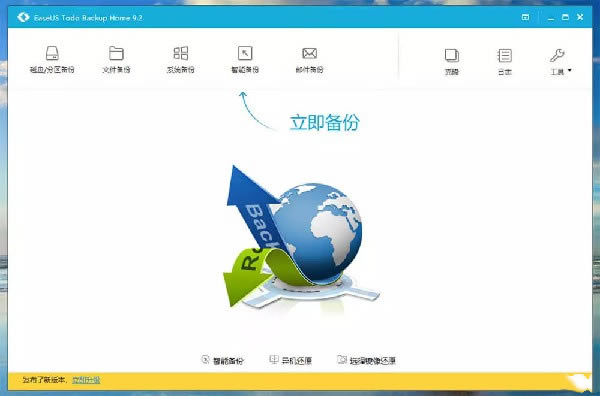
Task: Minimize the EaseUS Todo Backup window
Action: [551, 18]
